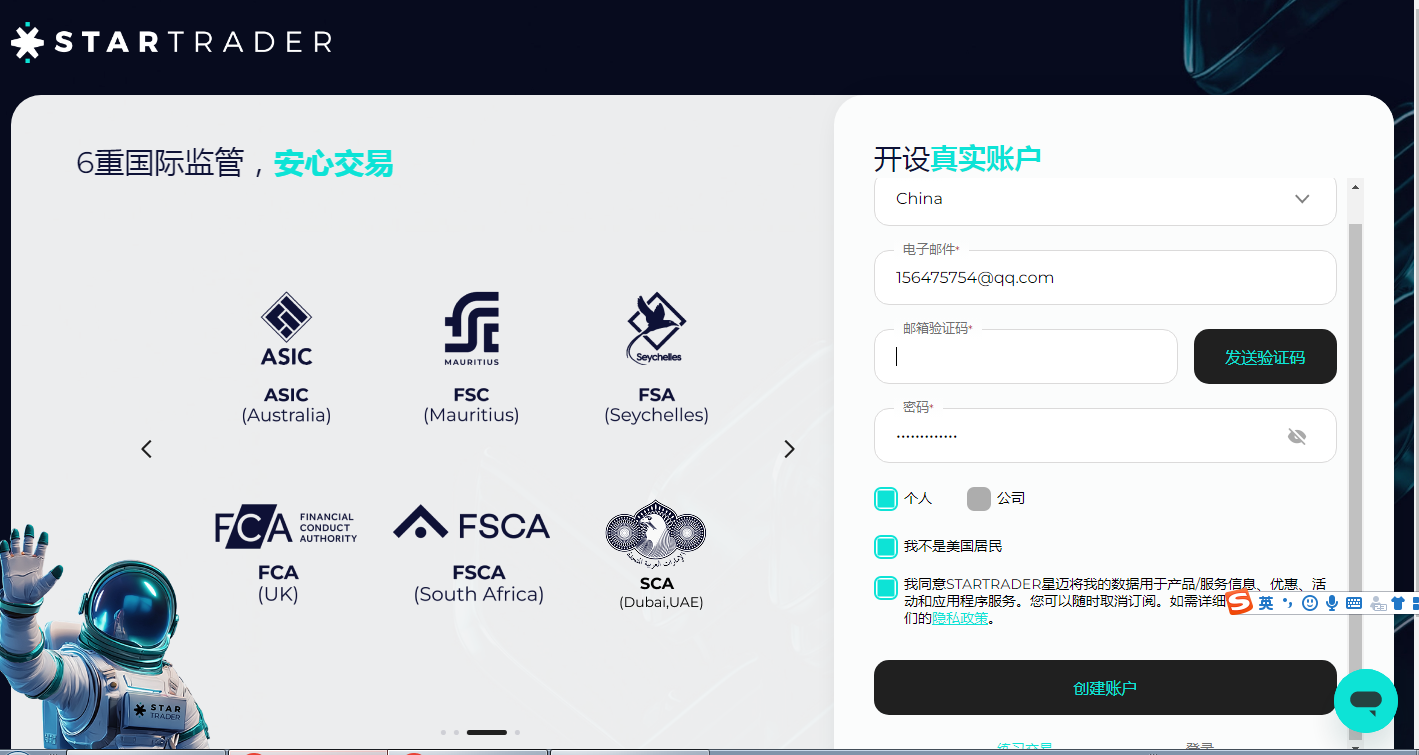Show password with the eye-slash icon
This screenshot has width=1419, height=755.
tap(1297, 436)
